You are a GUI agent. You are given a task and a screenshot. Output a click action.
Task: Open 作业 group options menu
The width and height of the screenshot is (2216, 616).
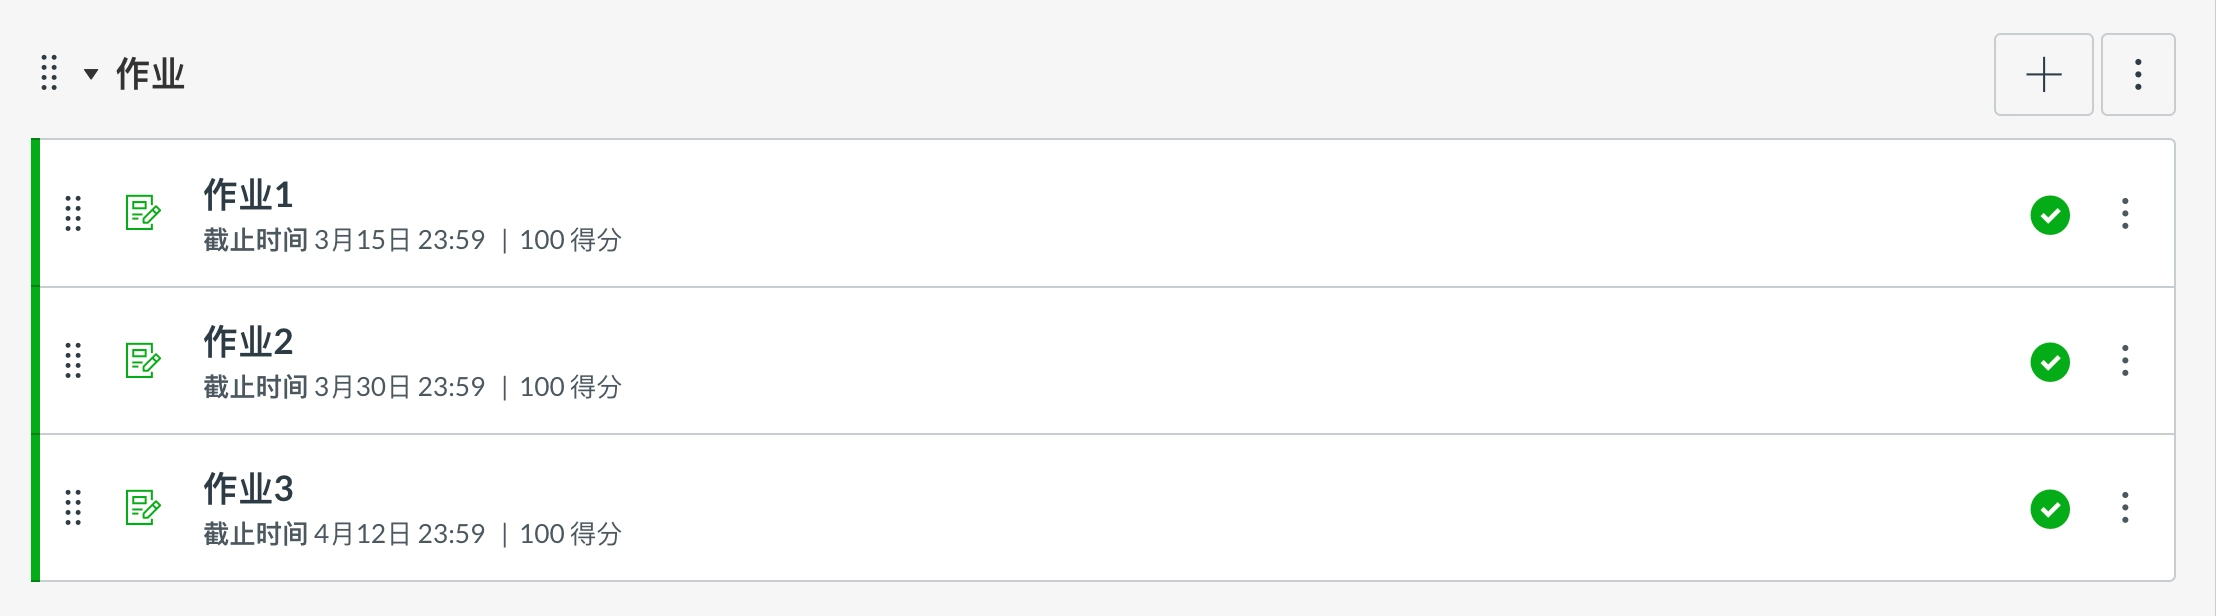[2138, 75]
